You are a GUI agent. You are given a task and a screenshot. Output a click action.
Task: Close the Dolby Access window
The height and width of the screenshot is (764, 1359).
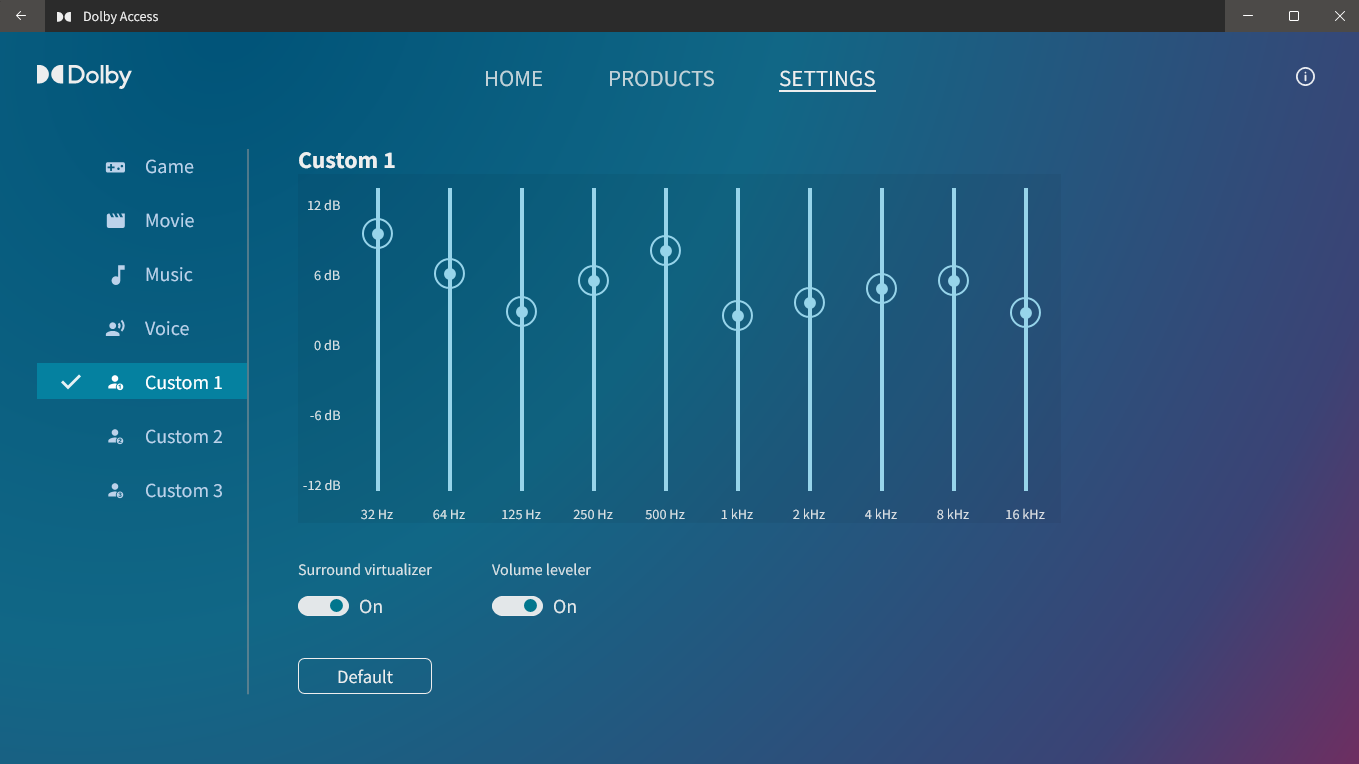pyautogui.click(x=1339, y=16)
